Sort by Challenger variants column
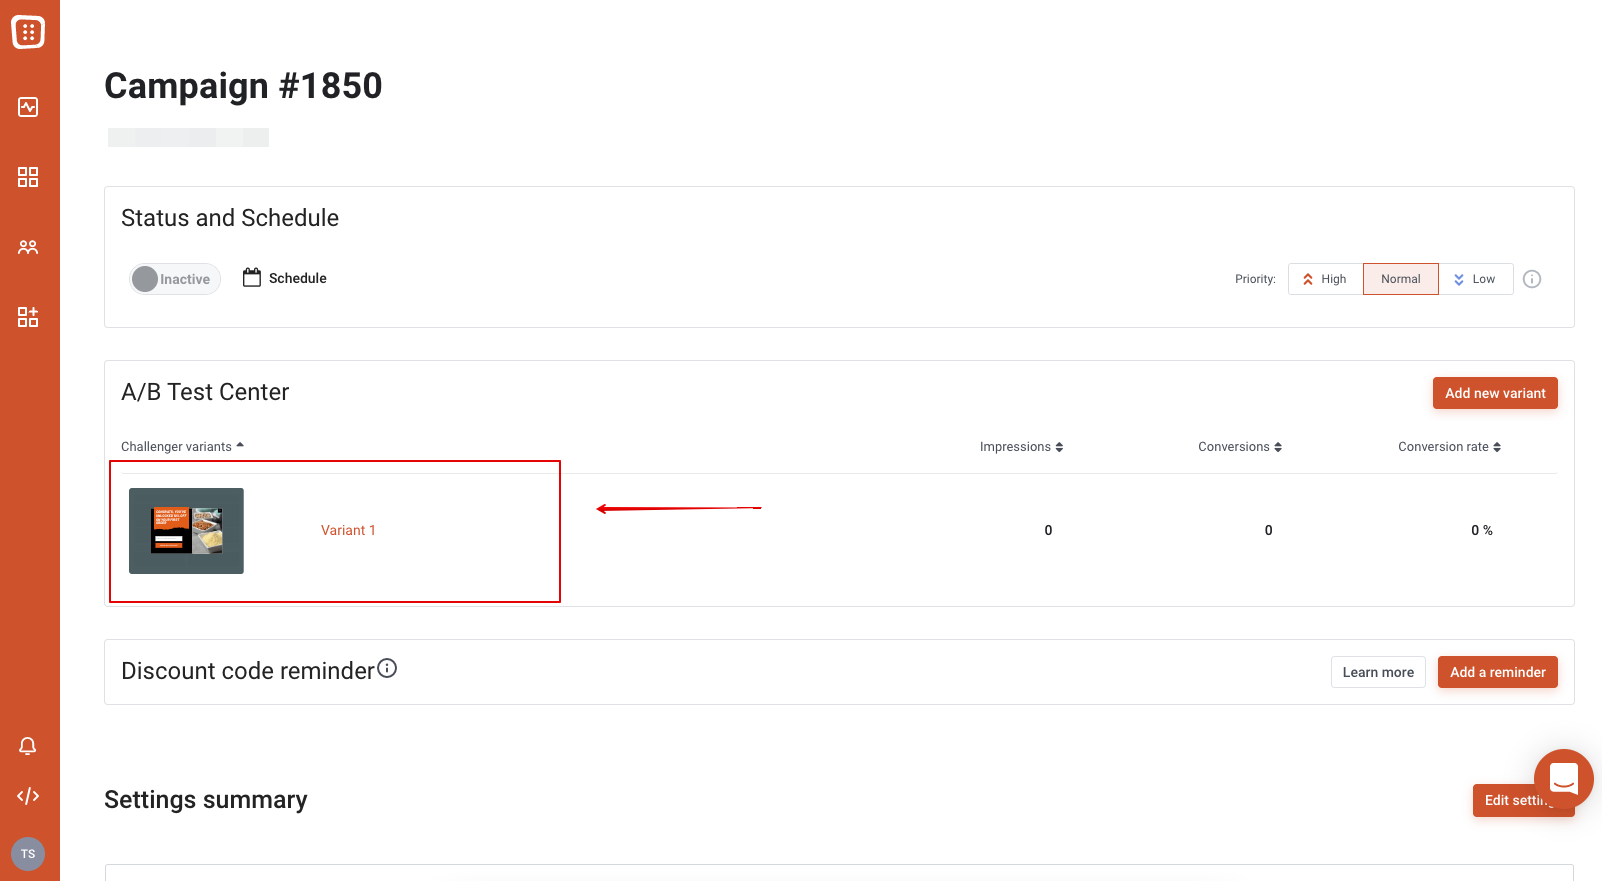This screenshot has height=881, width=1602. tap(182, 447)
